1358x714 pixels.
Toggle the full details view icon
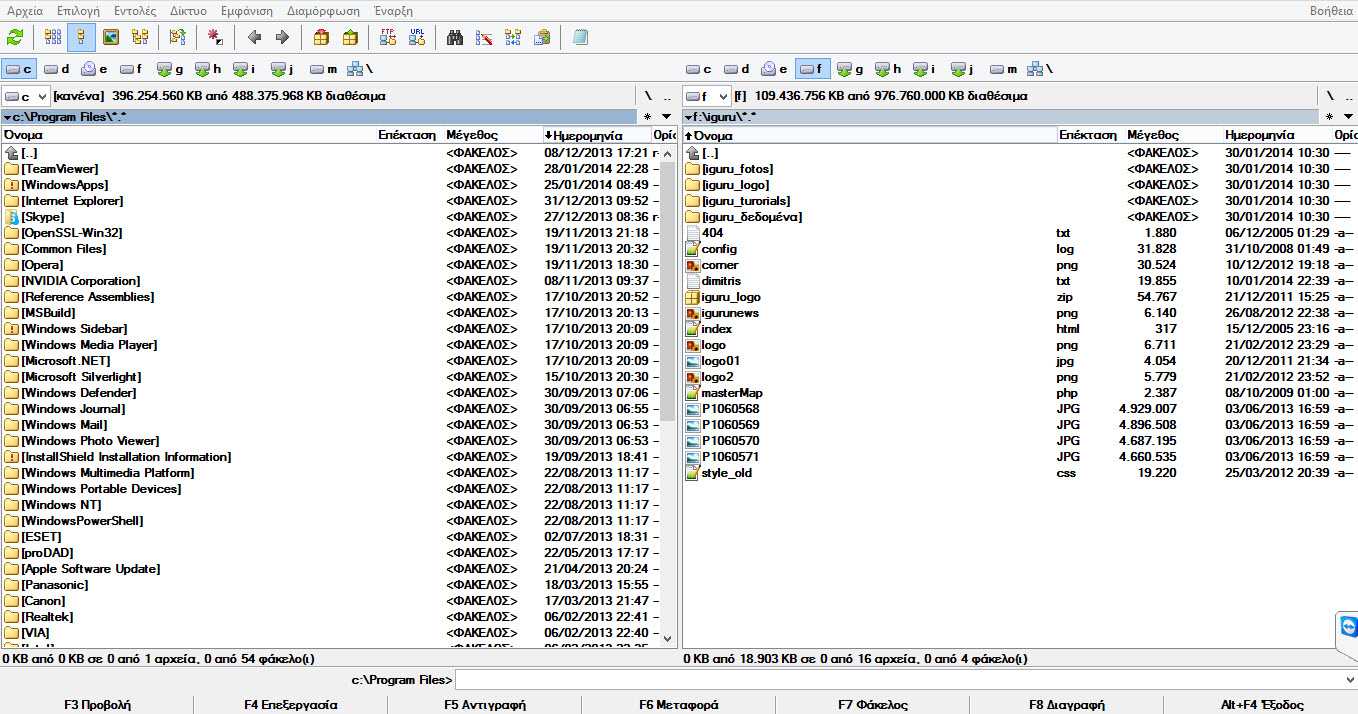point(82,38)
